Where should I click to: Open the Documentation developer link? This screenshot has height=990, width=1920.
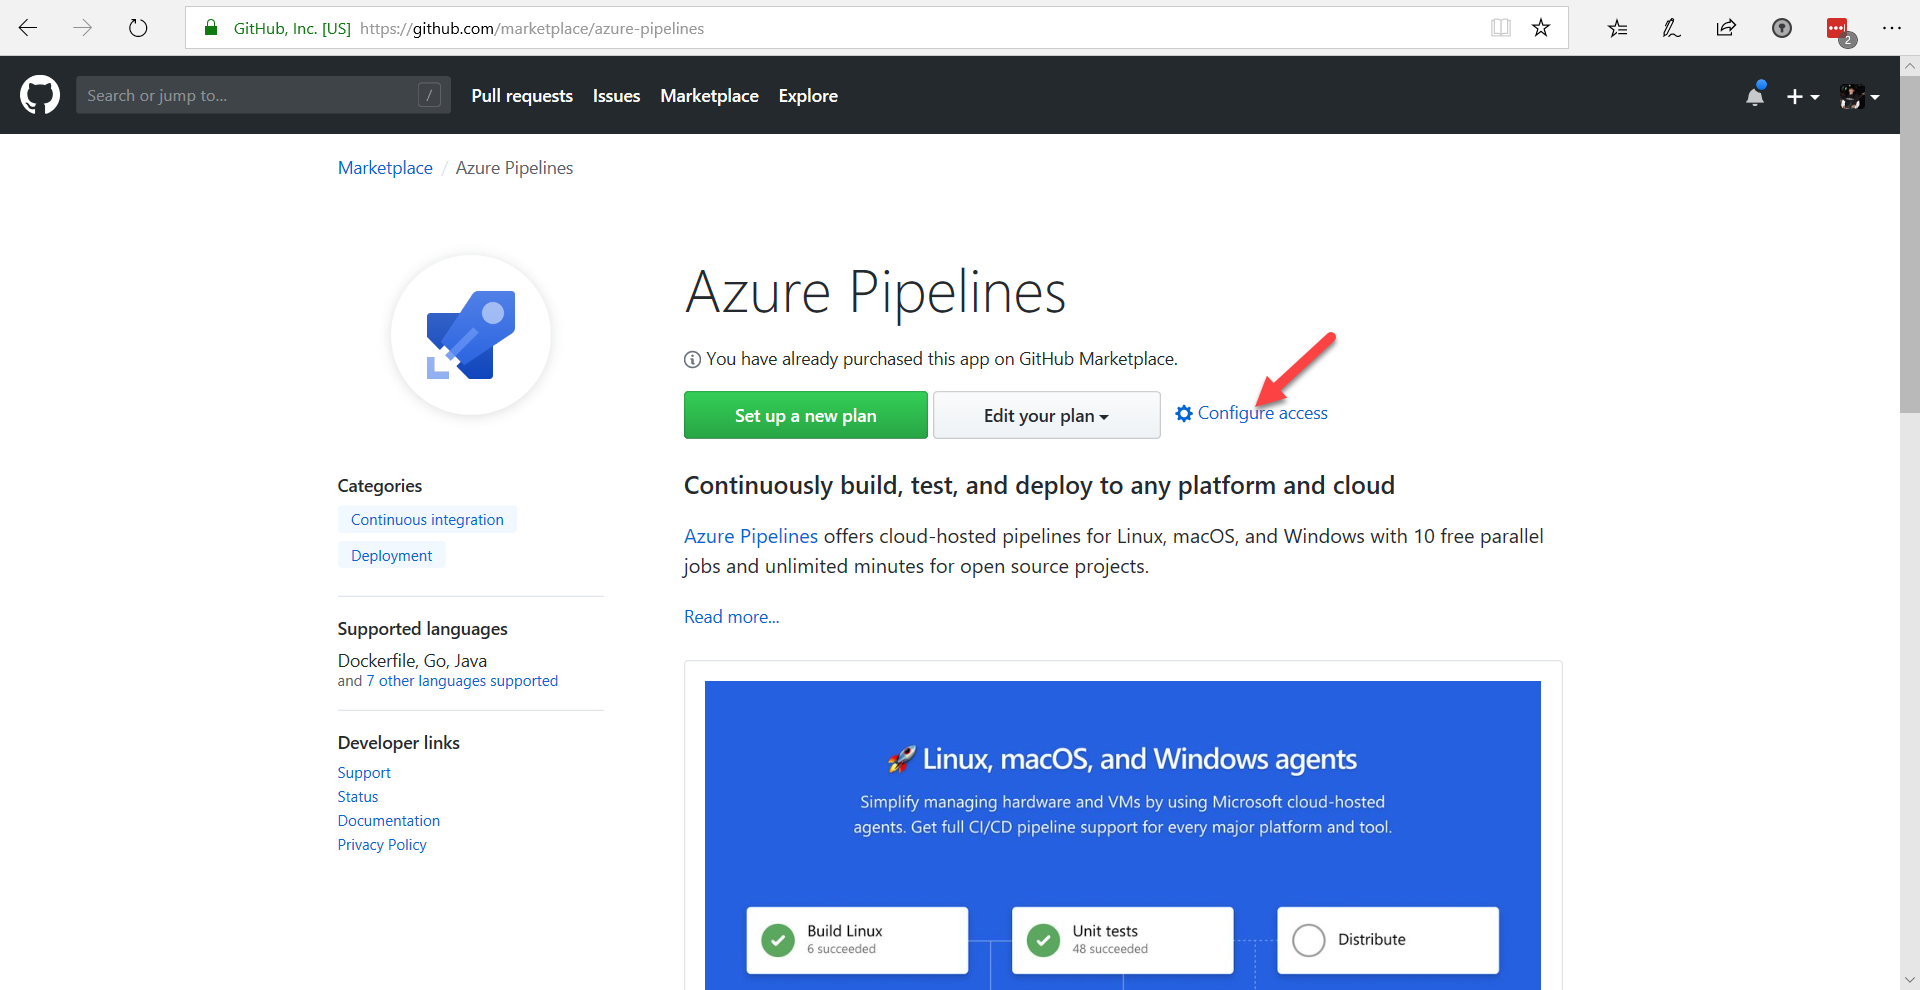pyautogui.click(x=389, y=821)
